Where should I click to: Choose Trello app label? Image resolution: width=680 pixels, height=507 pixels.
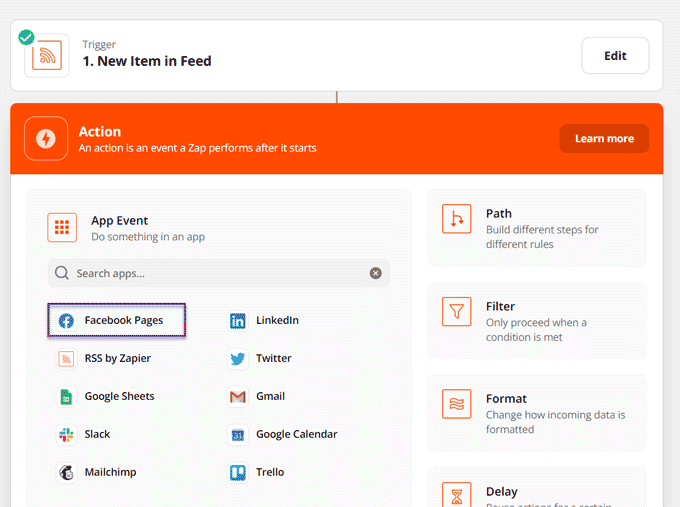270,472
